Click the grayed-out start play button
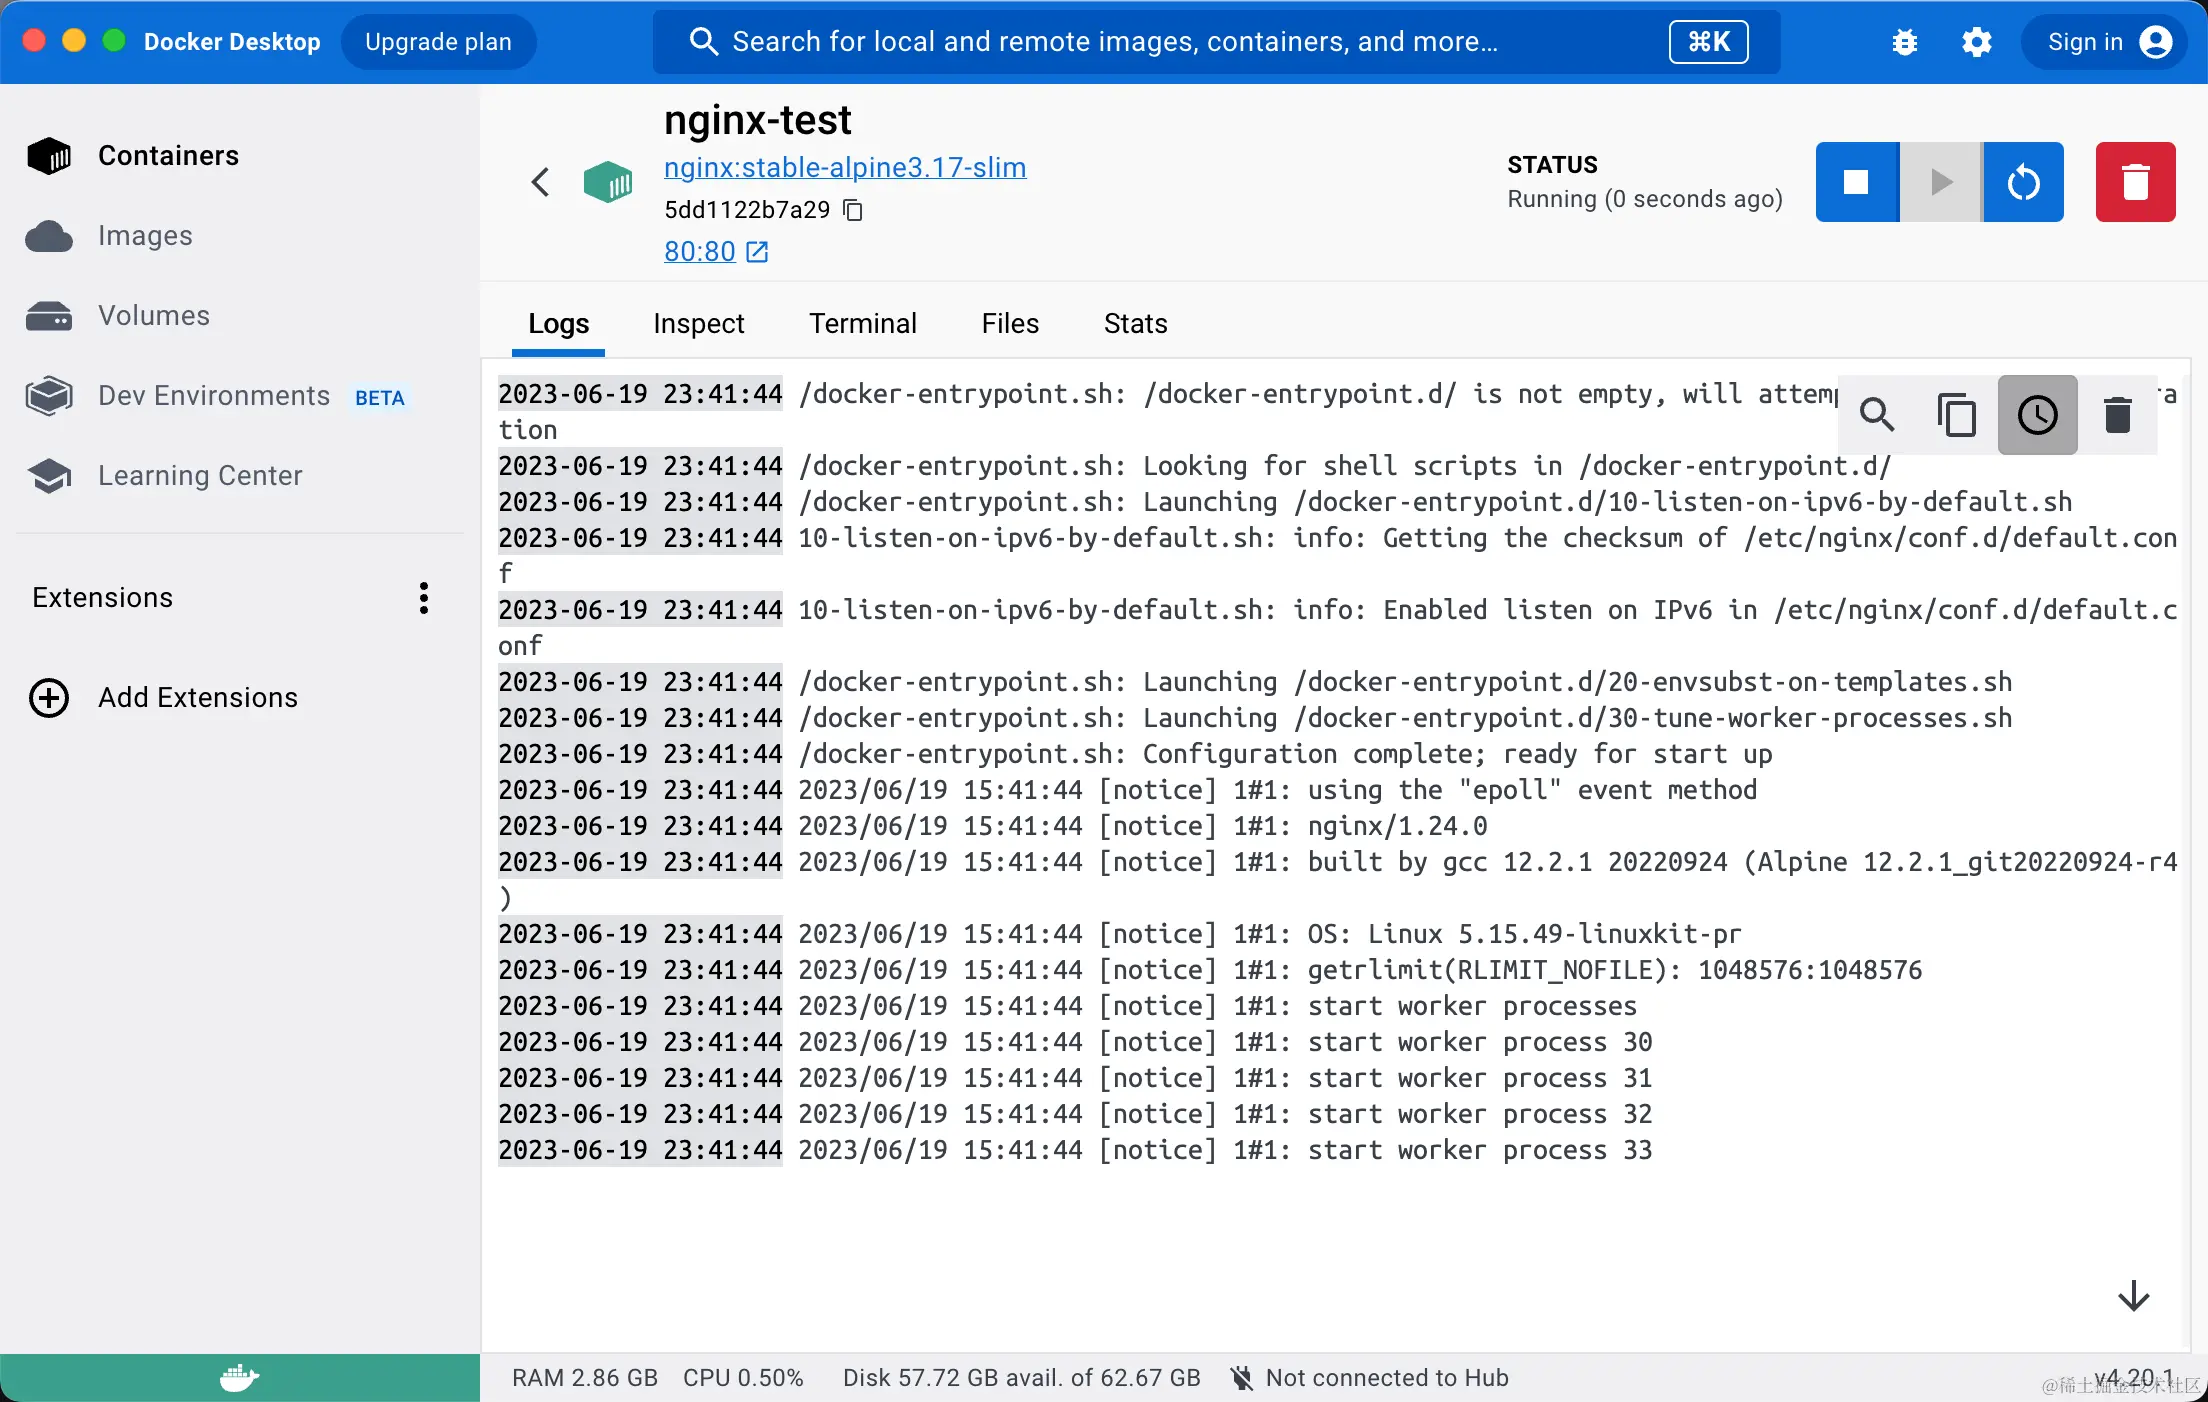 coord(1940,182)
